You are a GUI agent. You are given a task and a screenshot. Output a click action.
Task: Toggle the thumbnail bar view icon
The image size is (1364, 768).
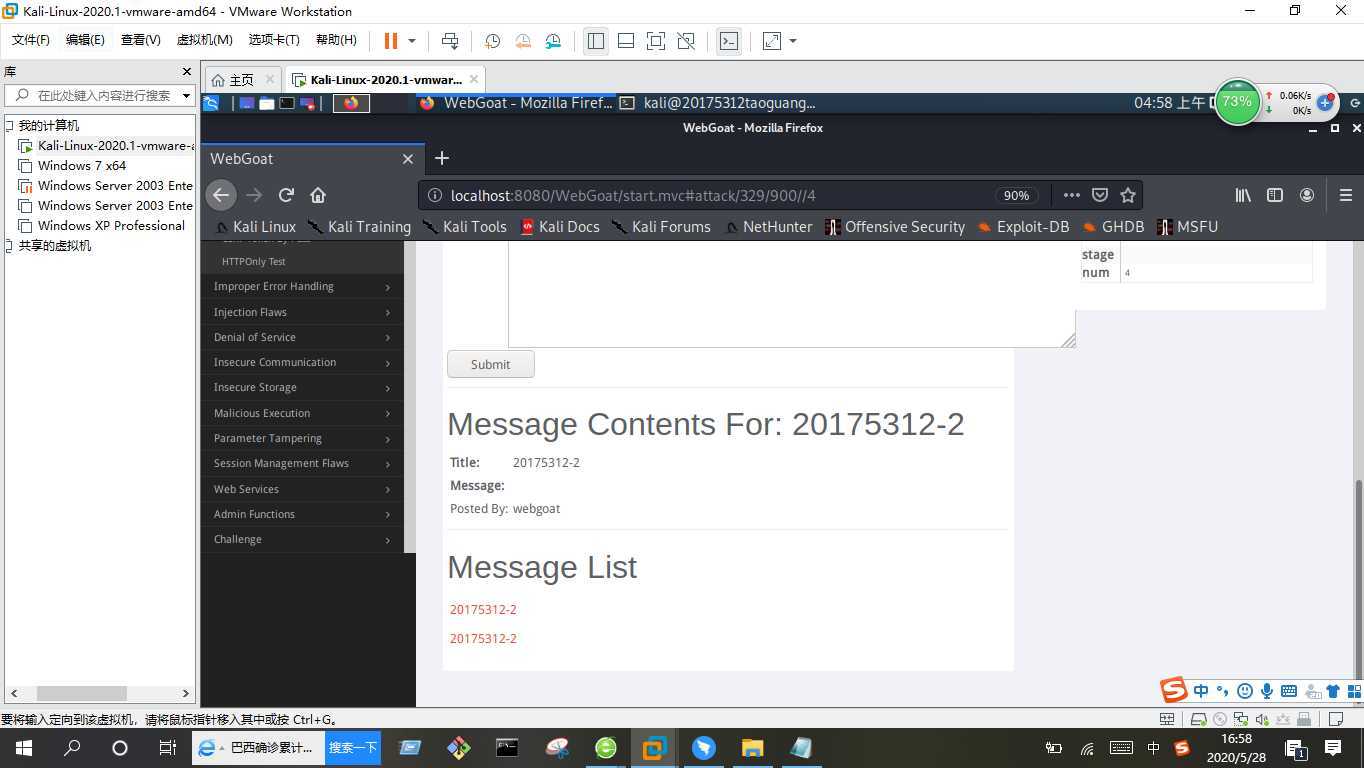[x=626, y=41]
